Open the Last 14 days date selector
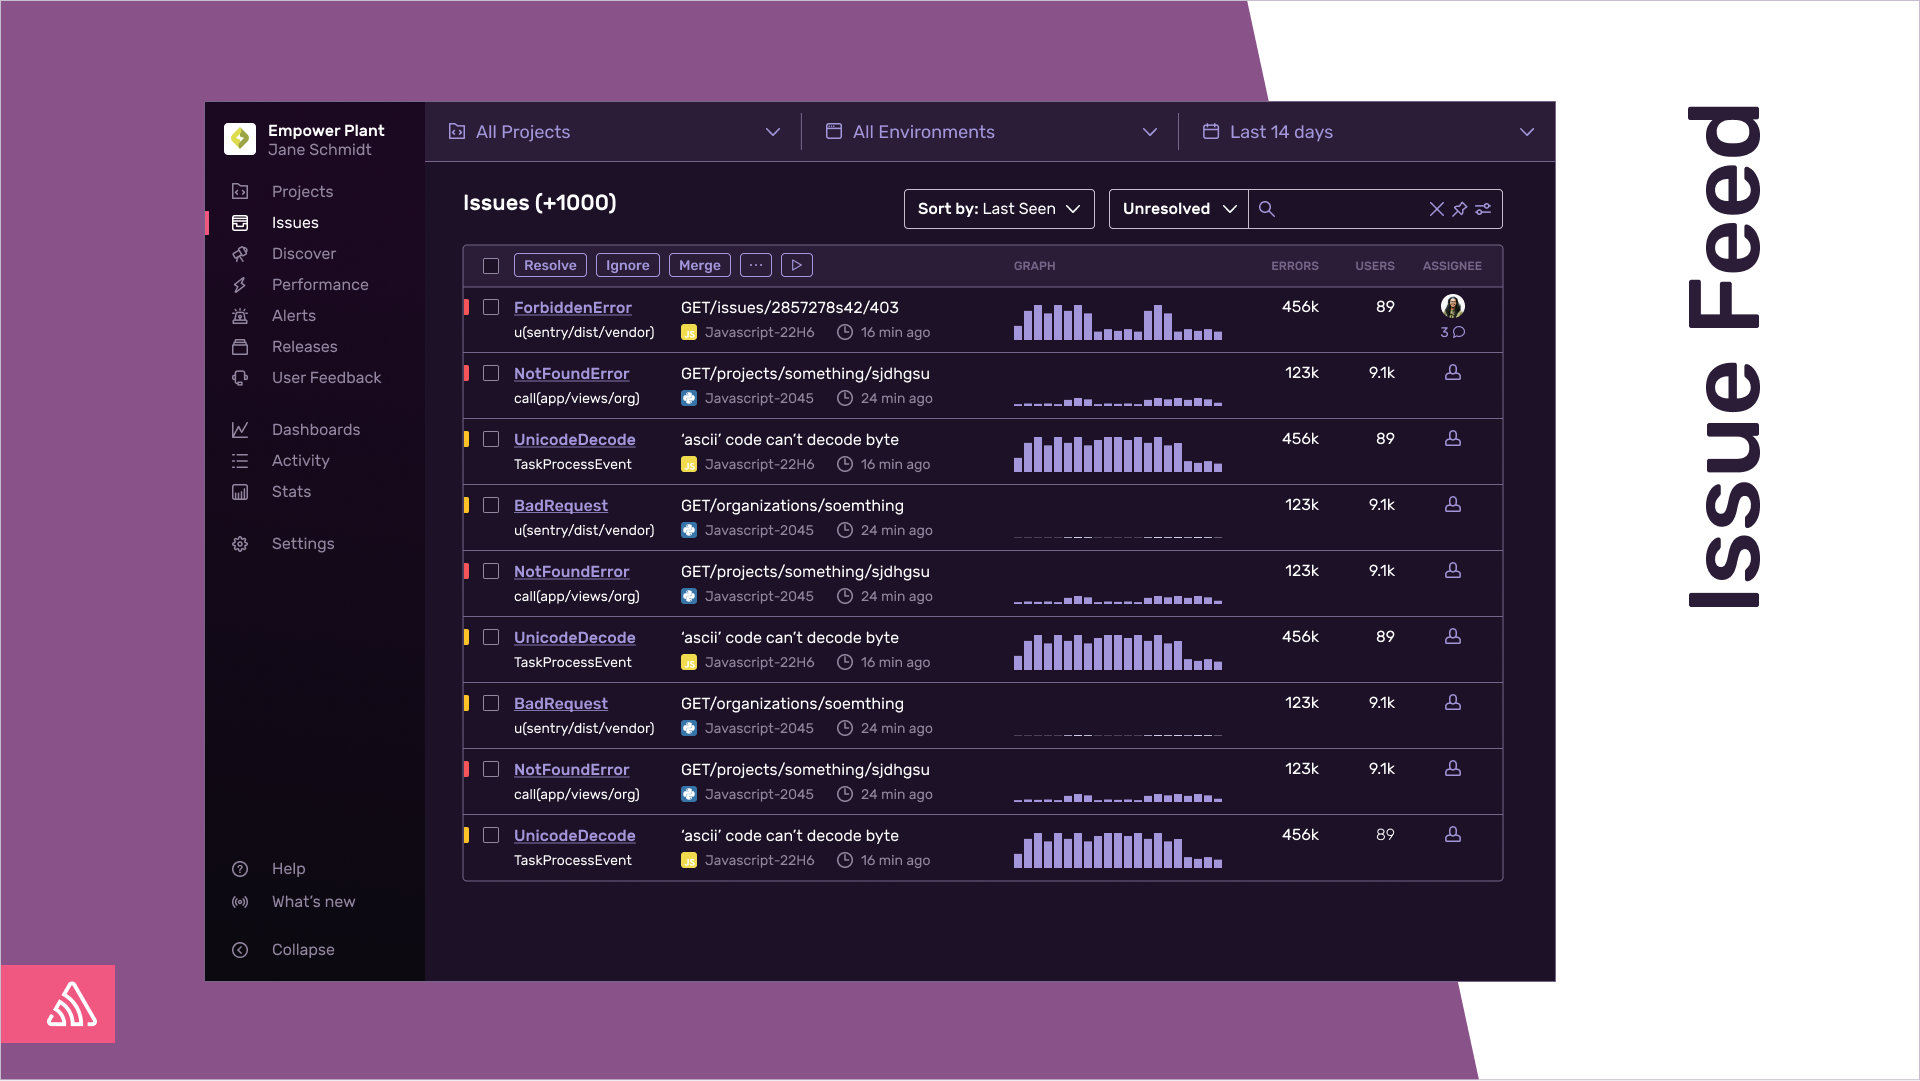Viewport: 1920px width, 1081px height. (1366, 132)
